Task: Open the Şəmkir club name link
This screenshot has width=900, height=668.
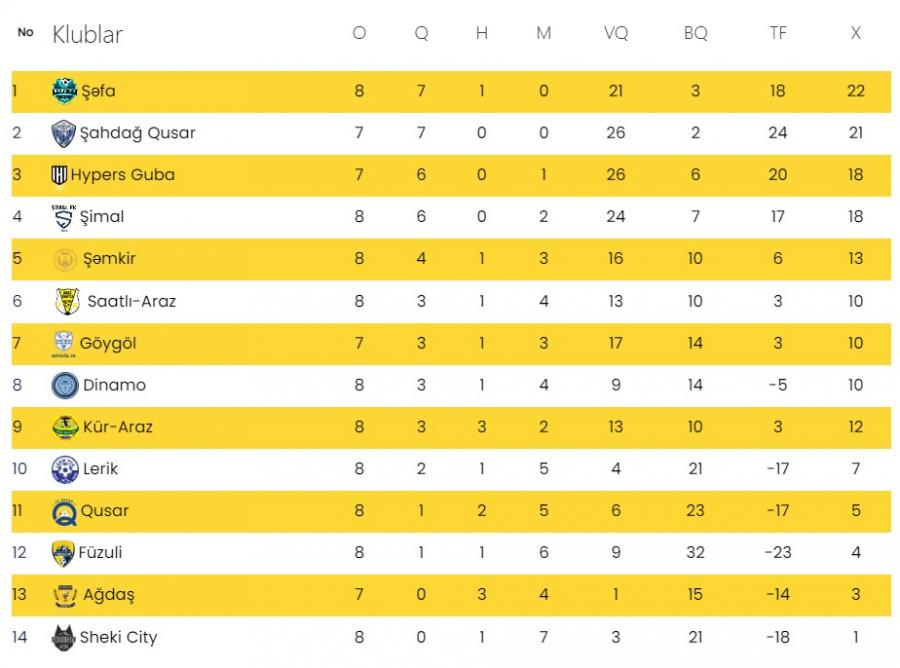Action: 110,258
